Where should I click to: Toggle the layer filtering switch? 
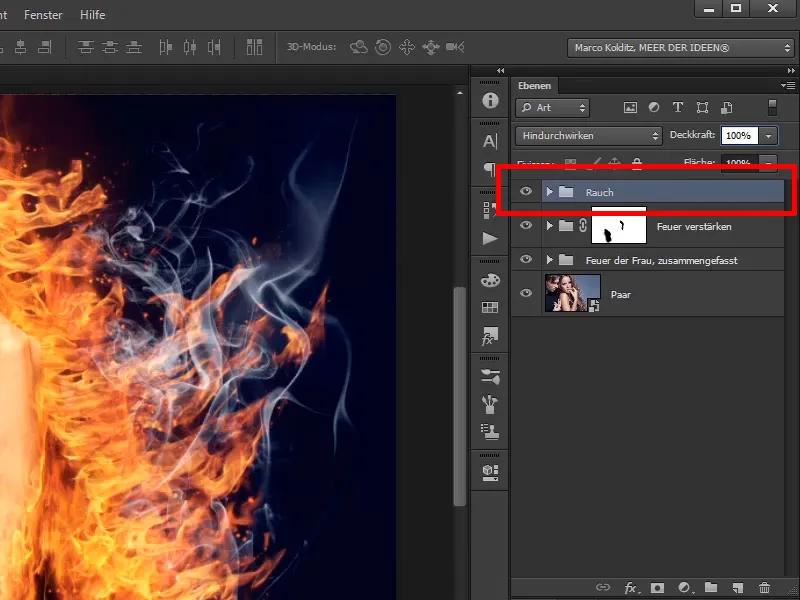pos(772,107)
